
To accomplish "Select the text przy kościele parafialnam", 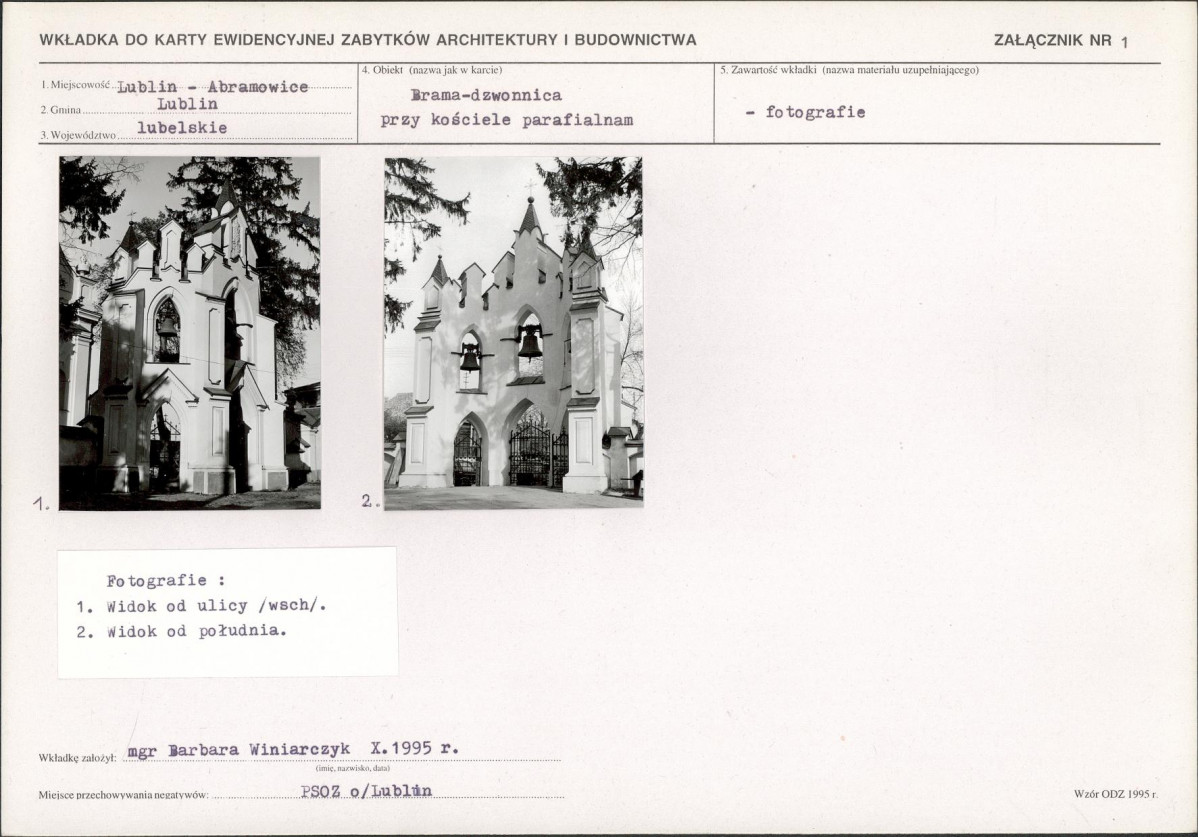I will tap(506, 120).
